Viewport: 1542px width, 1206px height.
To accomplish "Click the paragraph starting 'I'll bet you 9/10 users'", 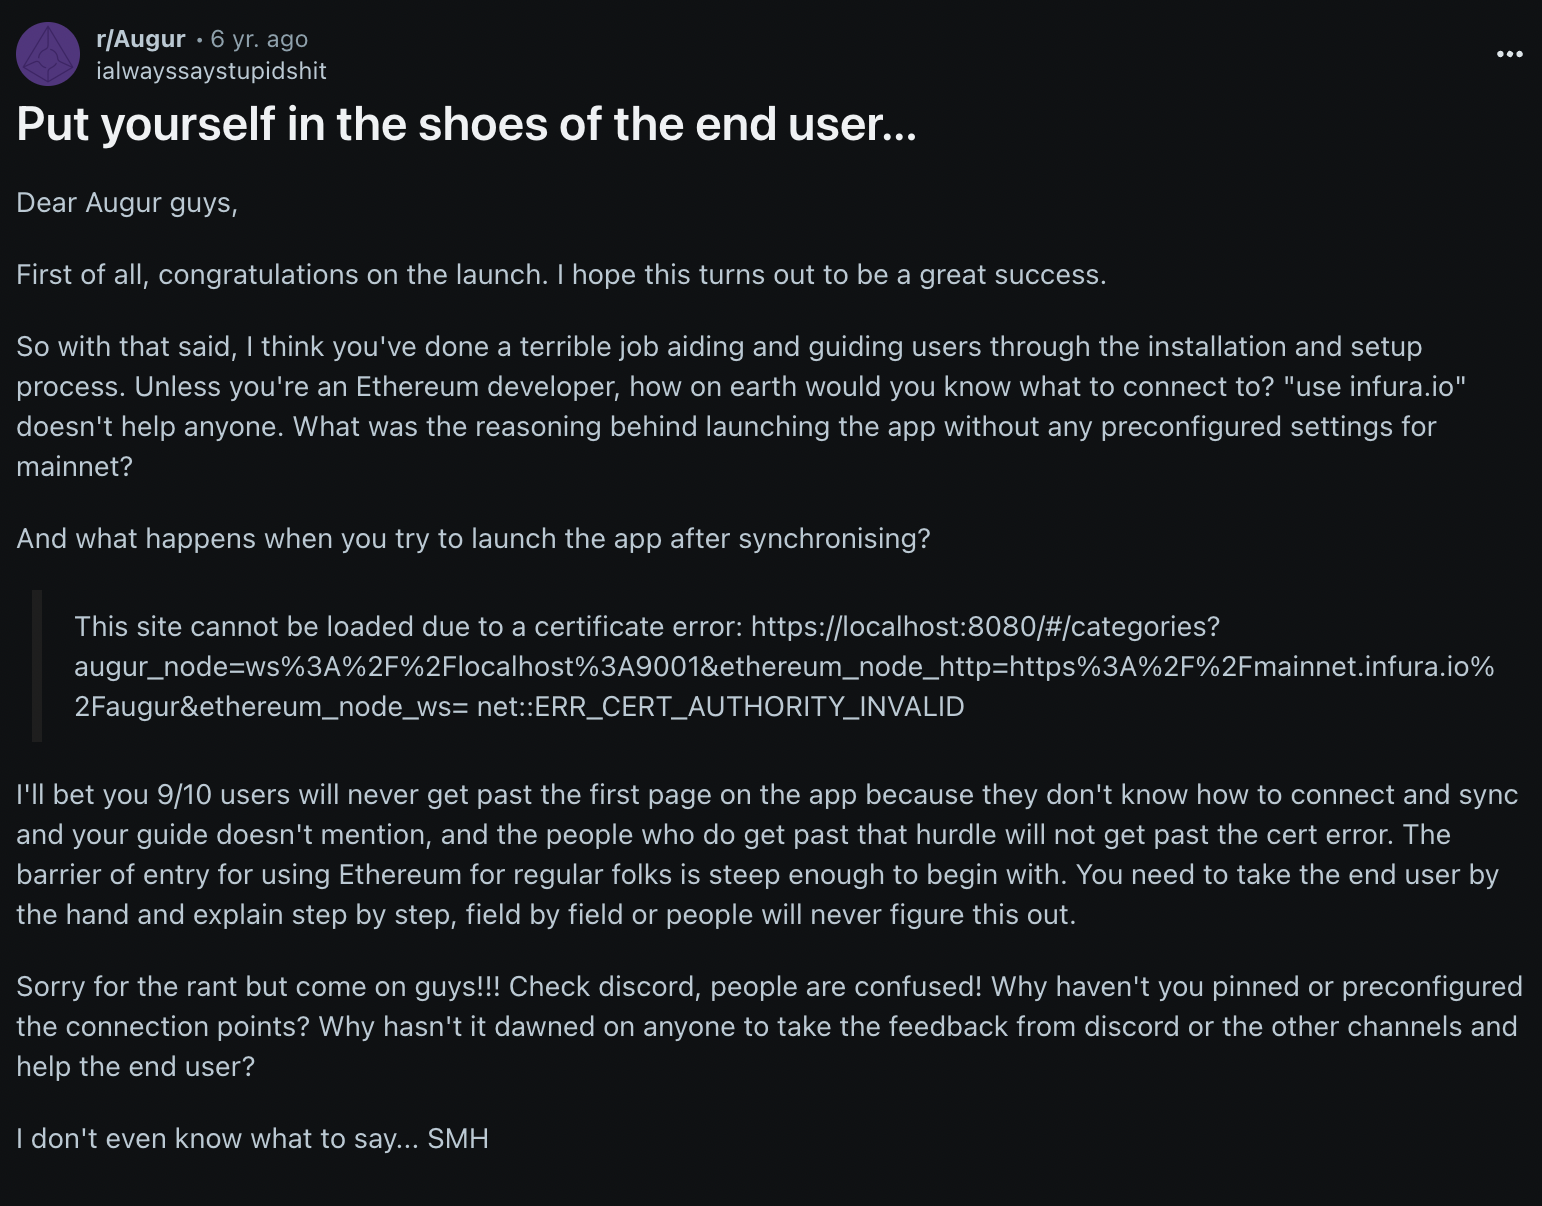I will tap(767, 854).
